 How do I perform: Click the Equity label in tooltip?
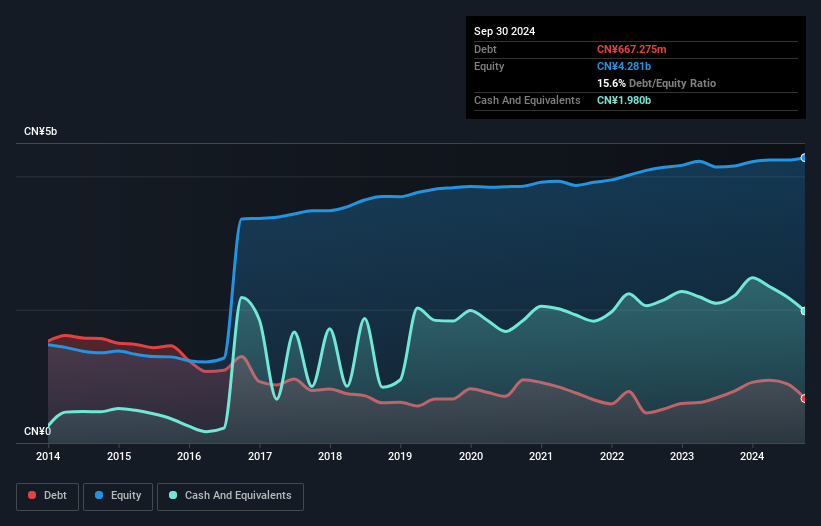tap(489, 66)
